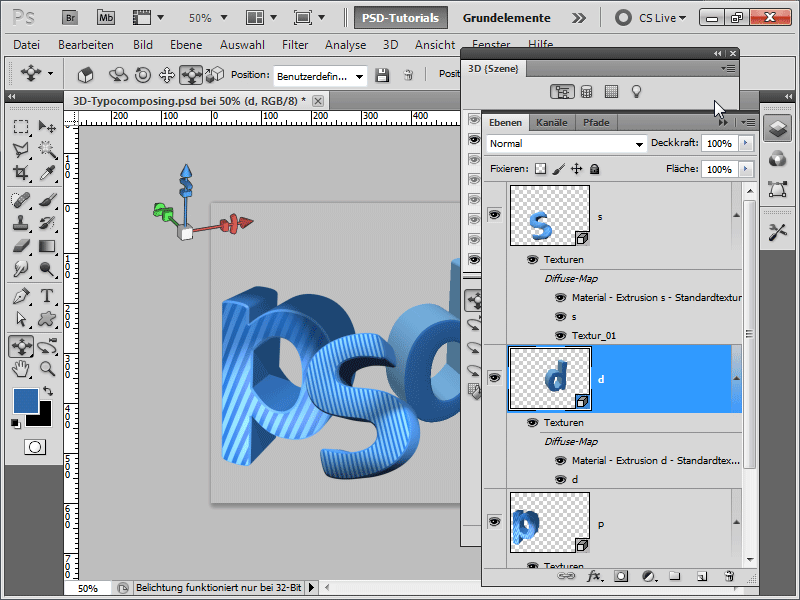Filter 3D panel by materials
Screen dimensions: 800x600
(x=611, y=92)
